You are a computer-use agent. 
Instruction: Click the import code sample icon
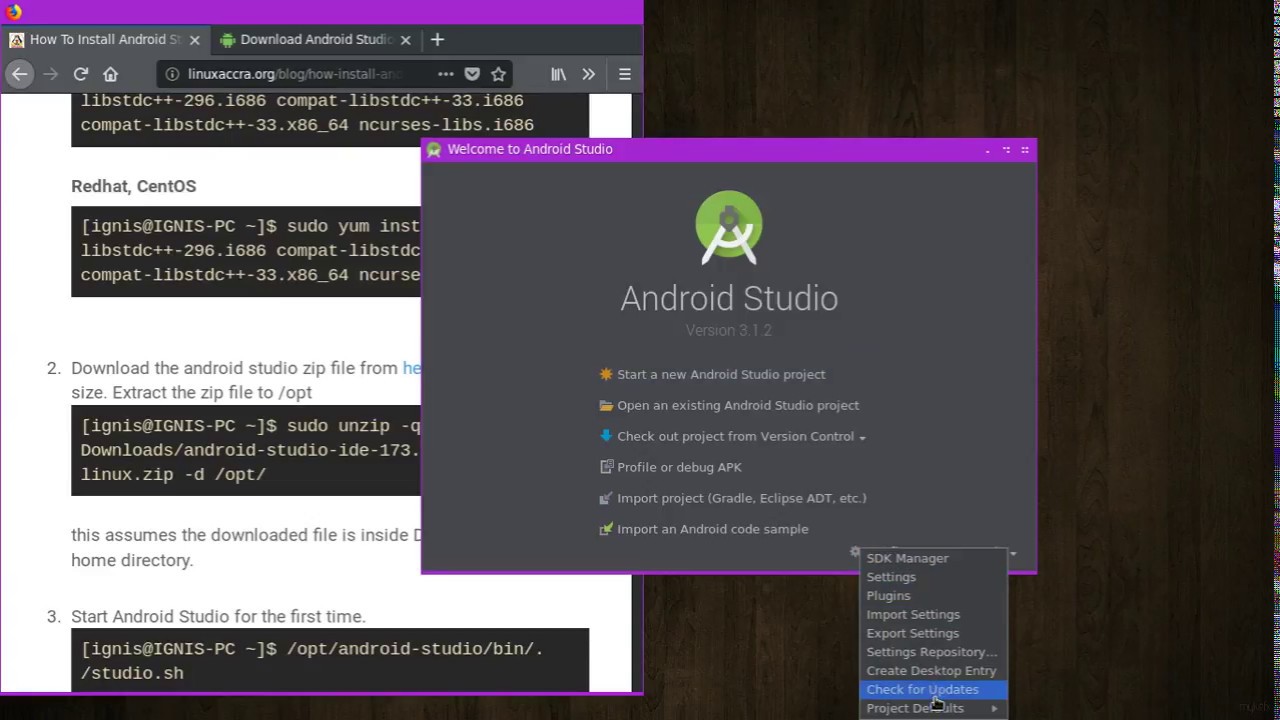(x=606, y=529)
